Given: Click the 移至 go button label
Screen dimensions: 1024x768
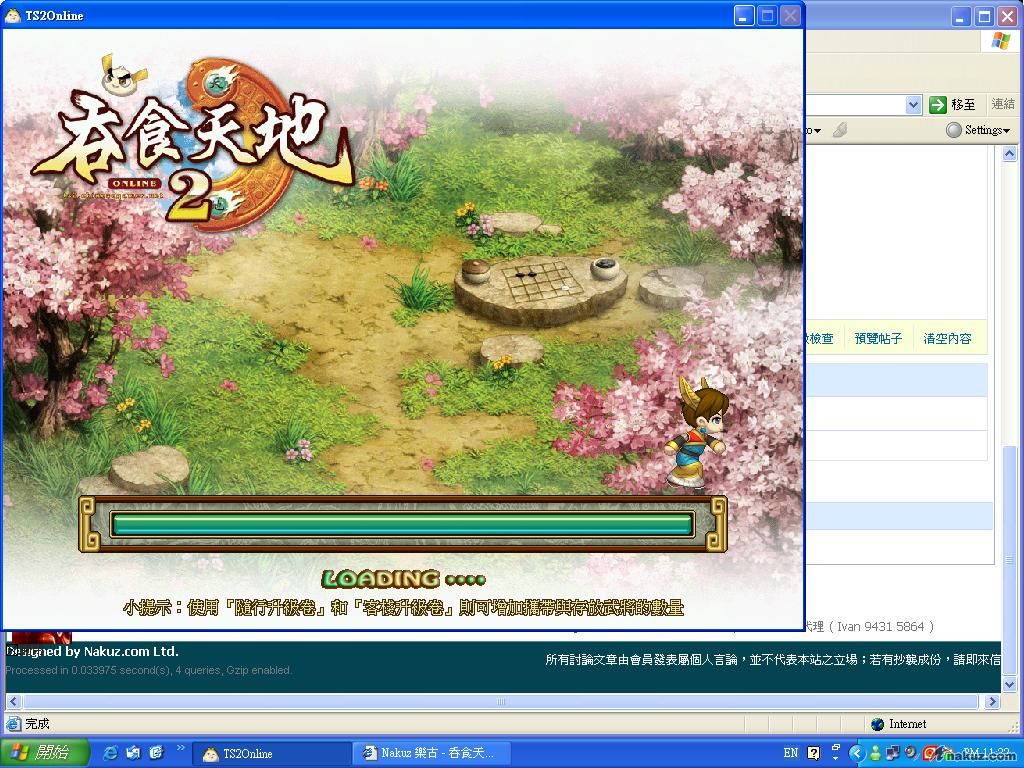Looking at the screenshot, I should coord(963,104).
